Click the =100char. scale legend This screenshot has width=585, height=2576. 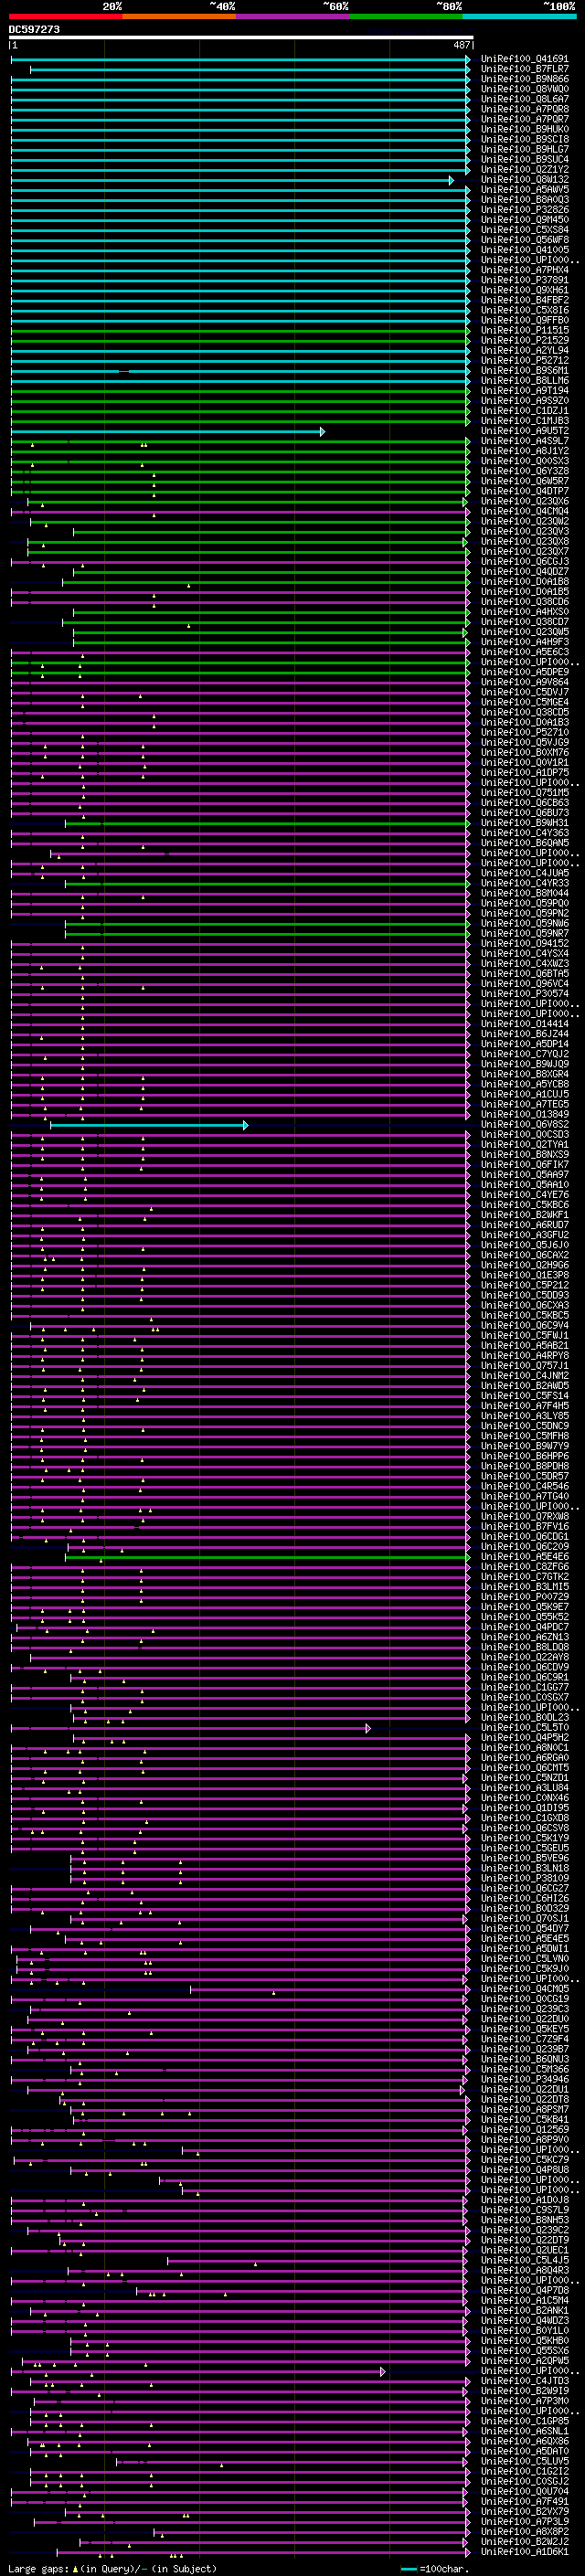click(x=434, y=2568)
